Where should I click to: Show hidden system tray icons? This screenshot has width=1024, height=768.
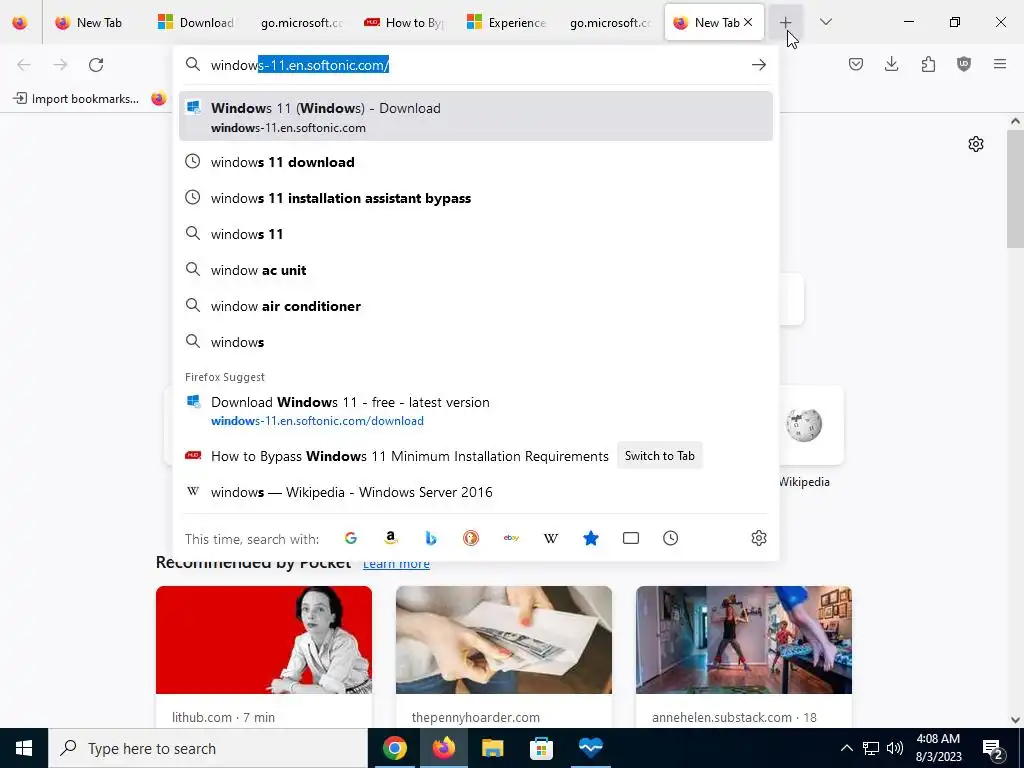point(846,748)
